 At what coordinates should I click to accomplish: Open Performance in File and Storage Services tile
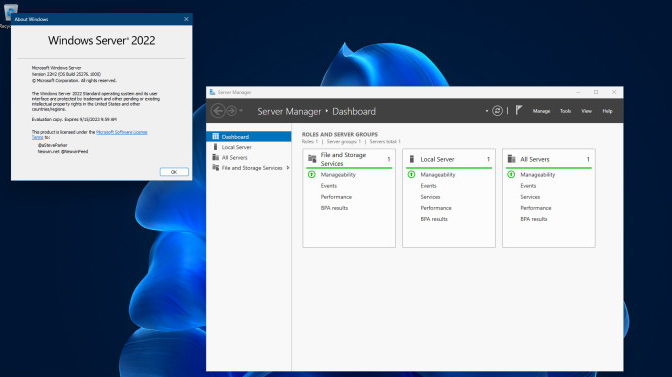pyautogui.click(x=336, y=197)
